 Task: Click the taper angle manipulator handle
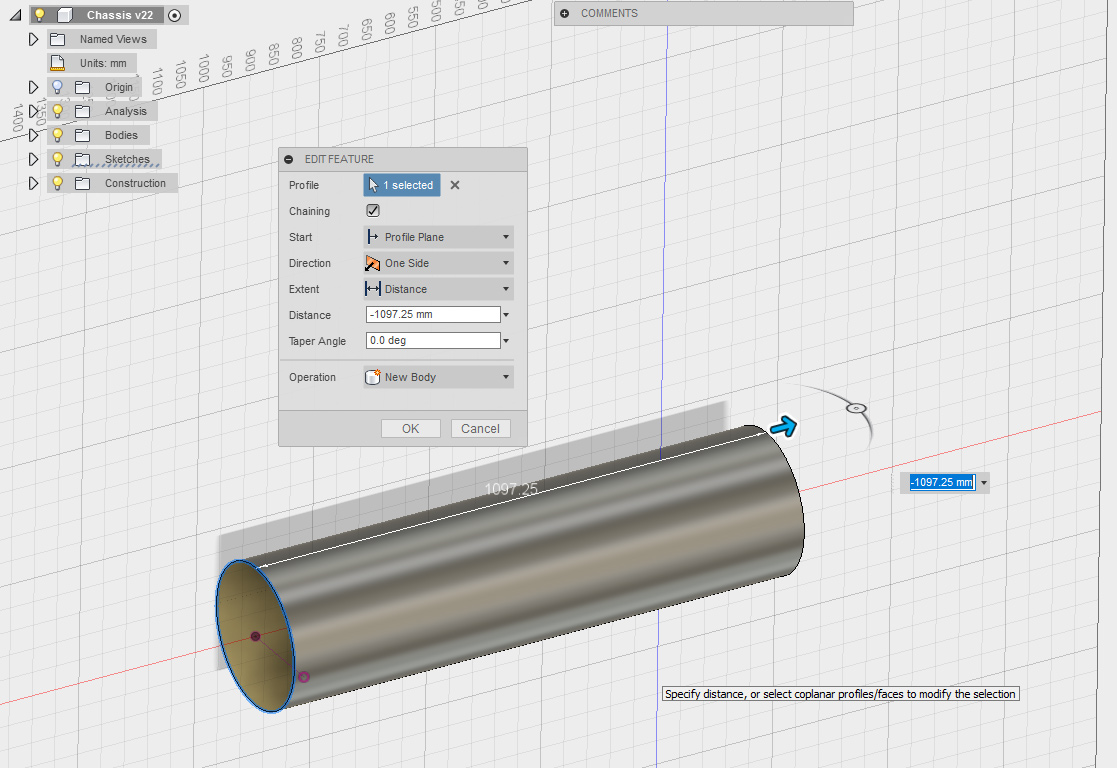[x=855, y=408]
